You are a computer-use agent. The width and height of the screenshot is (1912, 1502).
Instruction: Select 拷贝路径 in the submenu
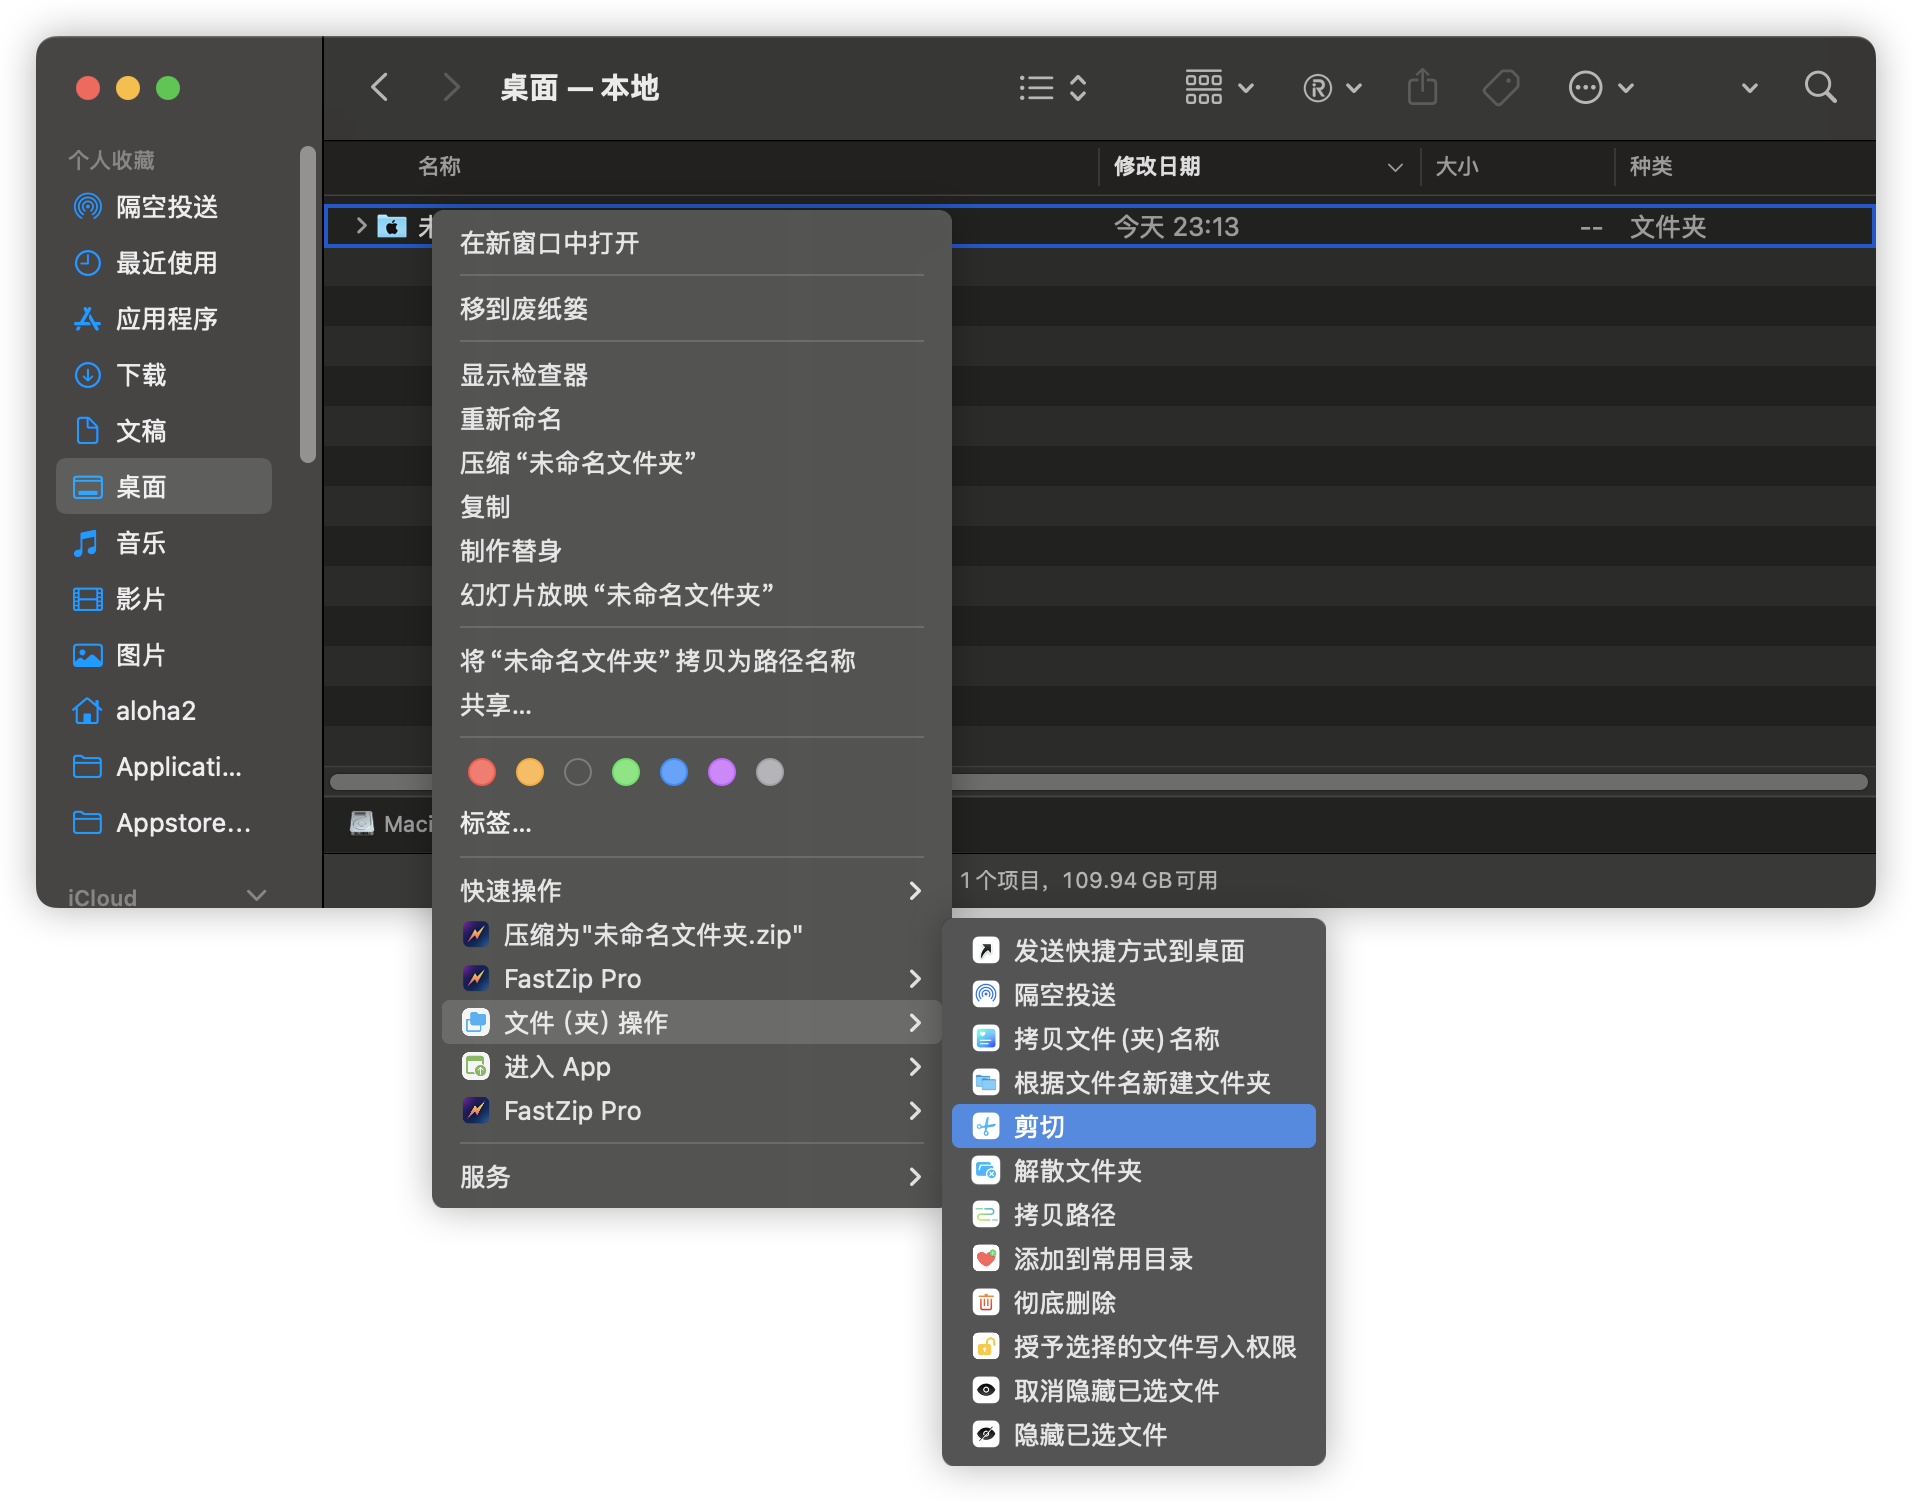pyautogui.click(x=1064, y=1215)
